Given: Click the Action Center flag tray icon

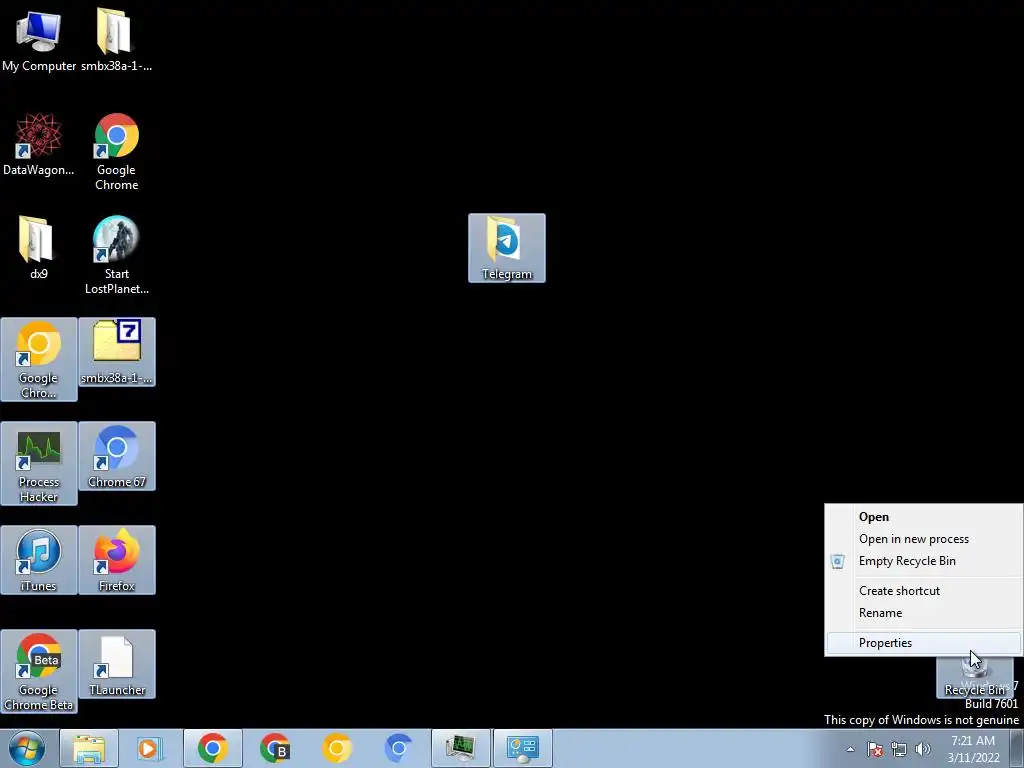Looking at the screenshot, I should (874, 749).
